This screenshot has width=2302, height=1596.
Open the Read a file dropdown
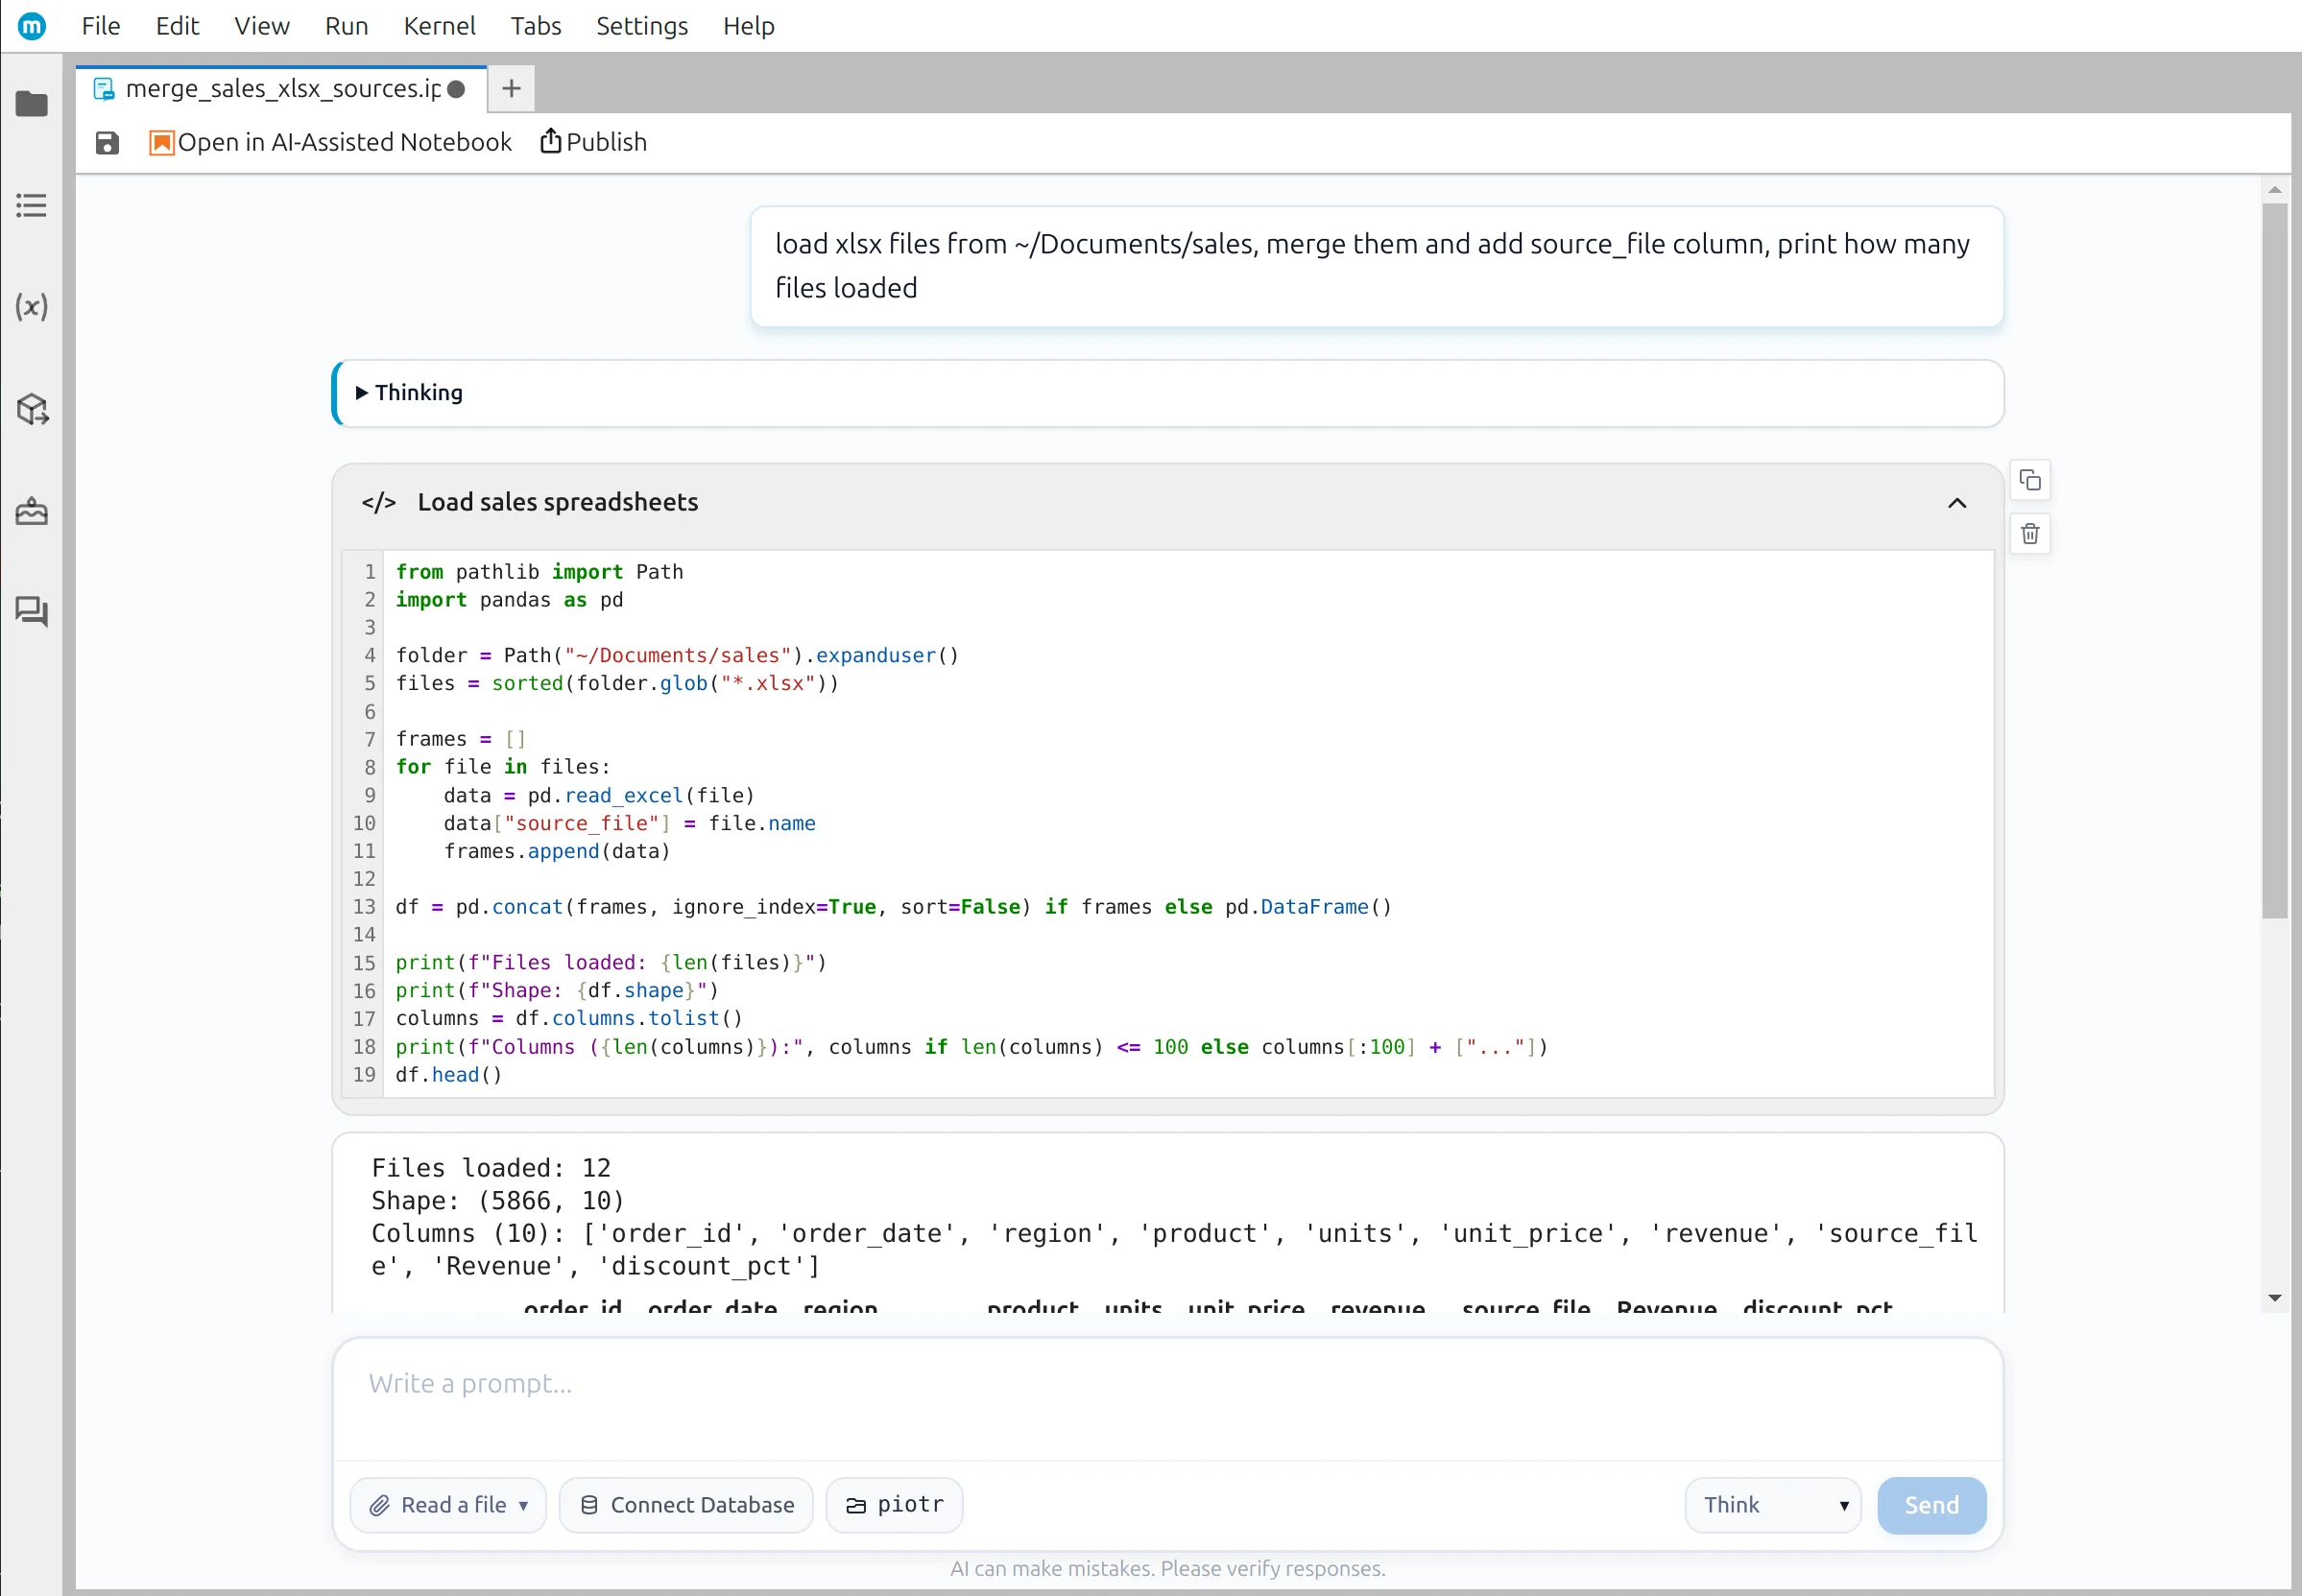tap(448, 1506)
